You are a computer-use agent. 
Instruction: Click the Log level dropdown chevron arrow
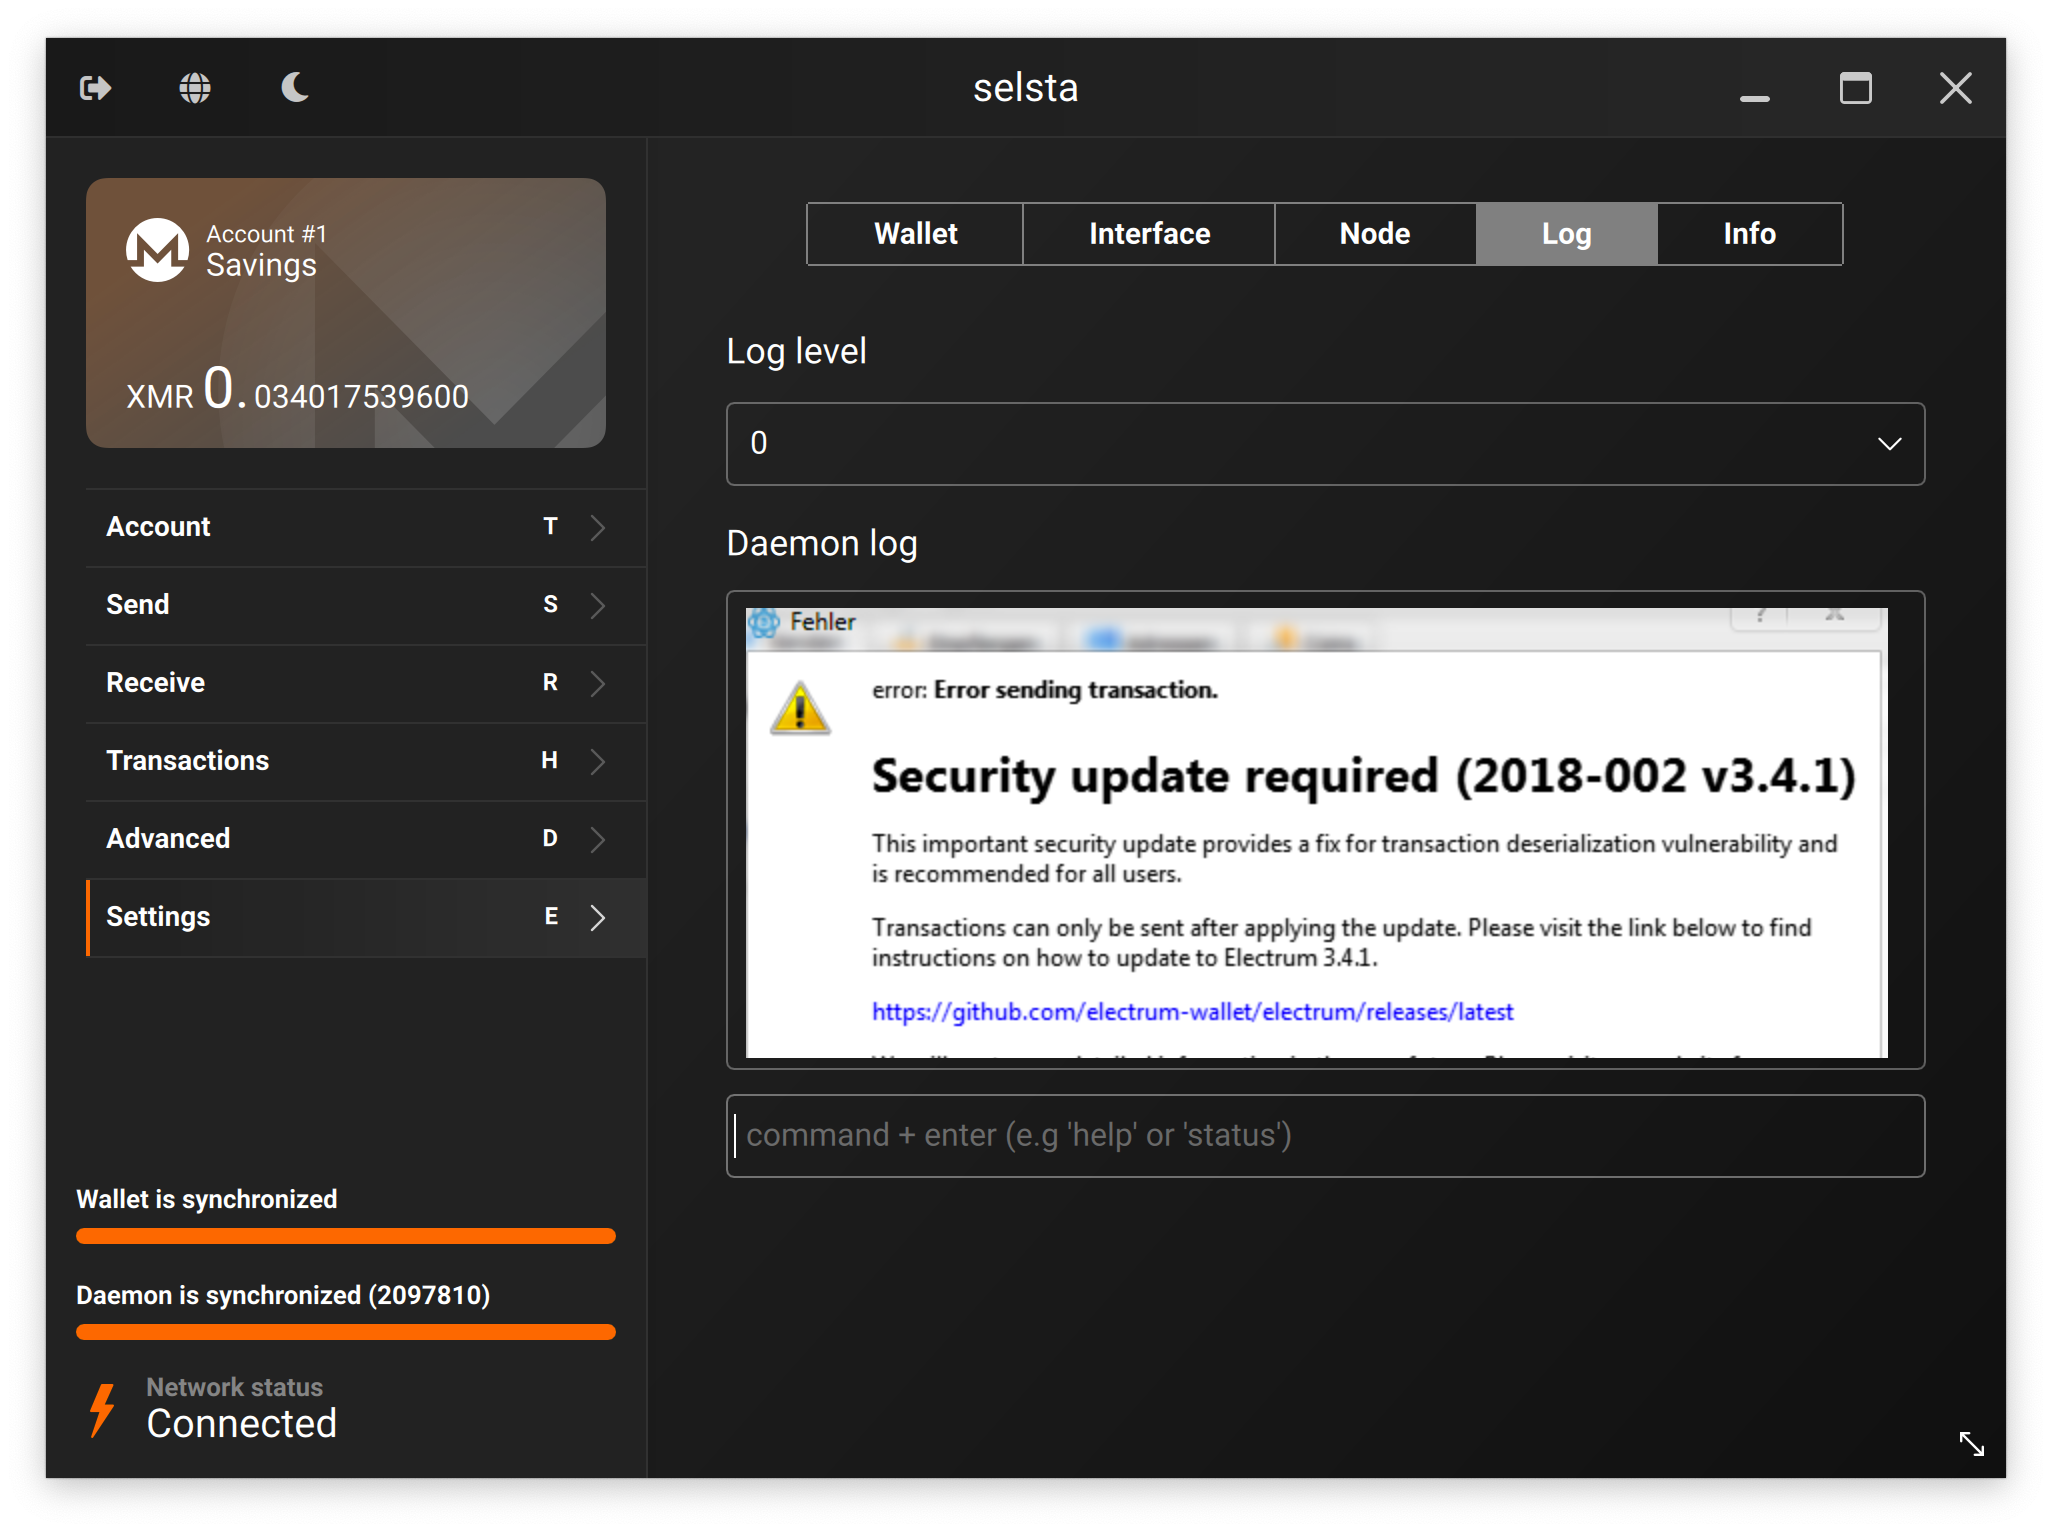click(1889, 444)
